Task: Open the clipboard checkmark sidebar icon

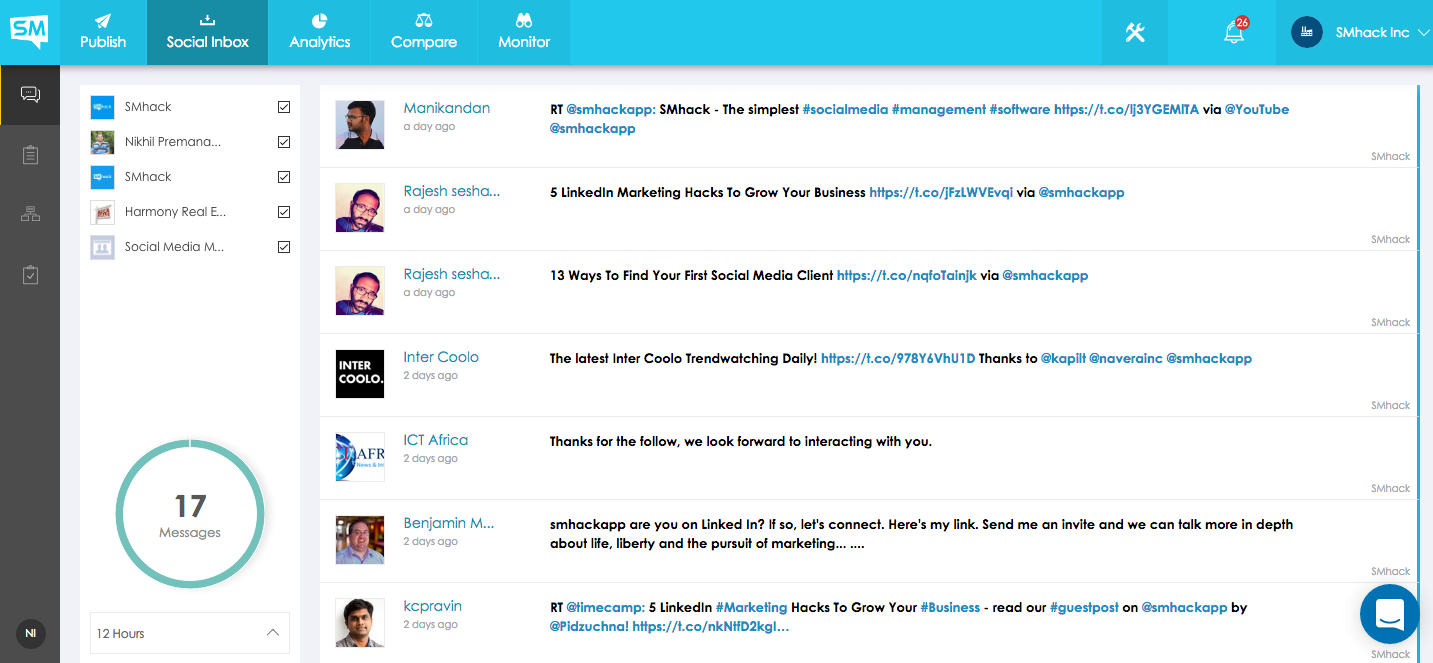Action: click(x=30, y=275)
